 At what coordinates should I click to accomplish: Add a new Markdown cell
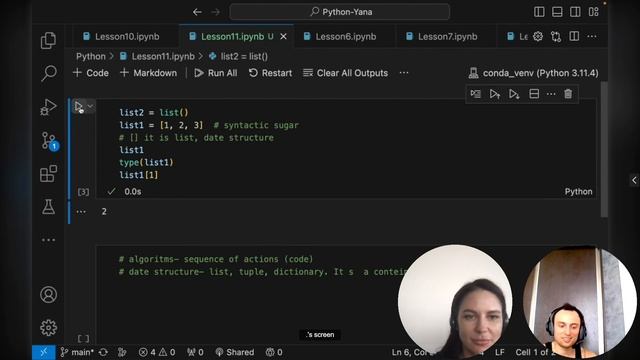click(149, 73)
